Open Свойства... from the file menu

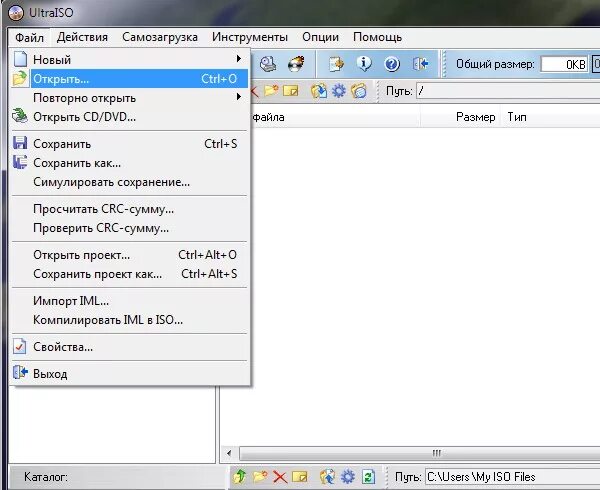click(x=130, y=347)
